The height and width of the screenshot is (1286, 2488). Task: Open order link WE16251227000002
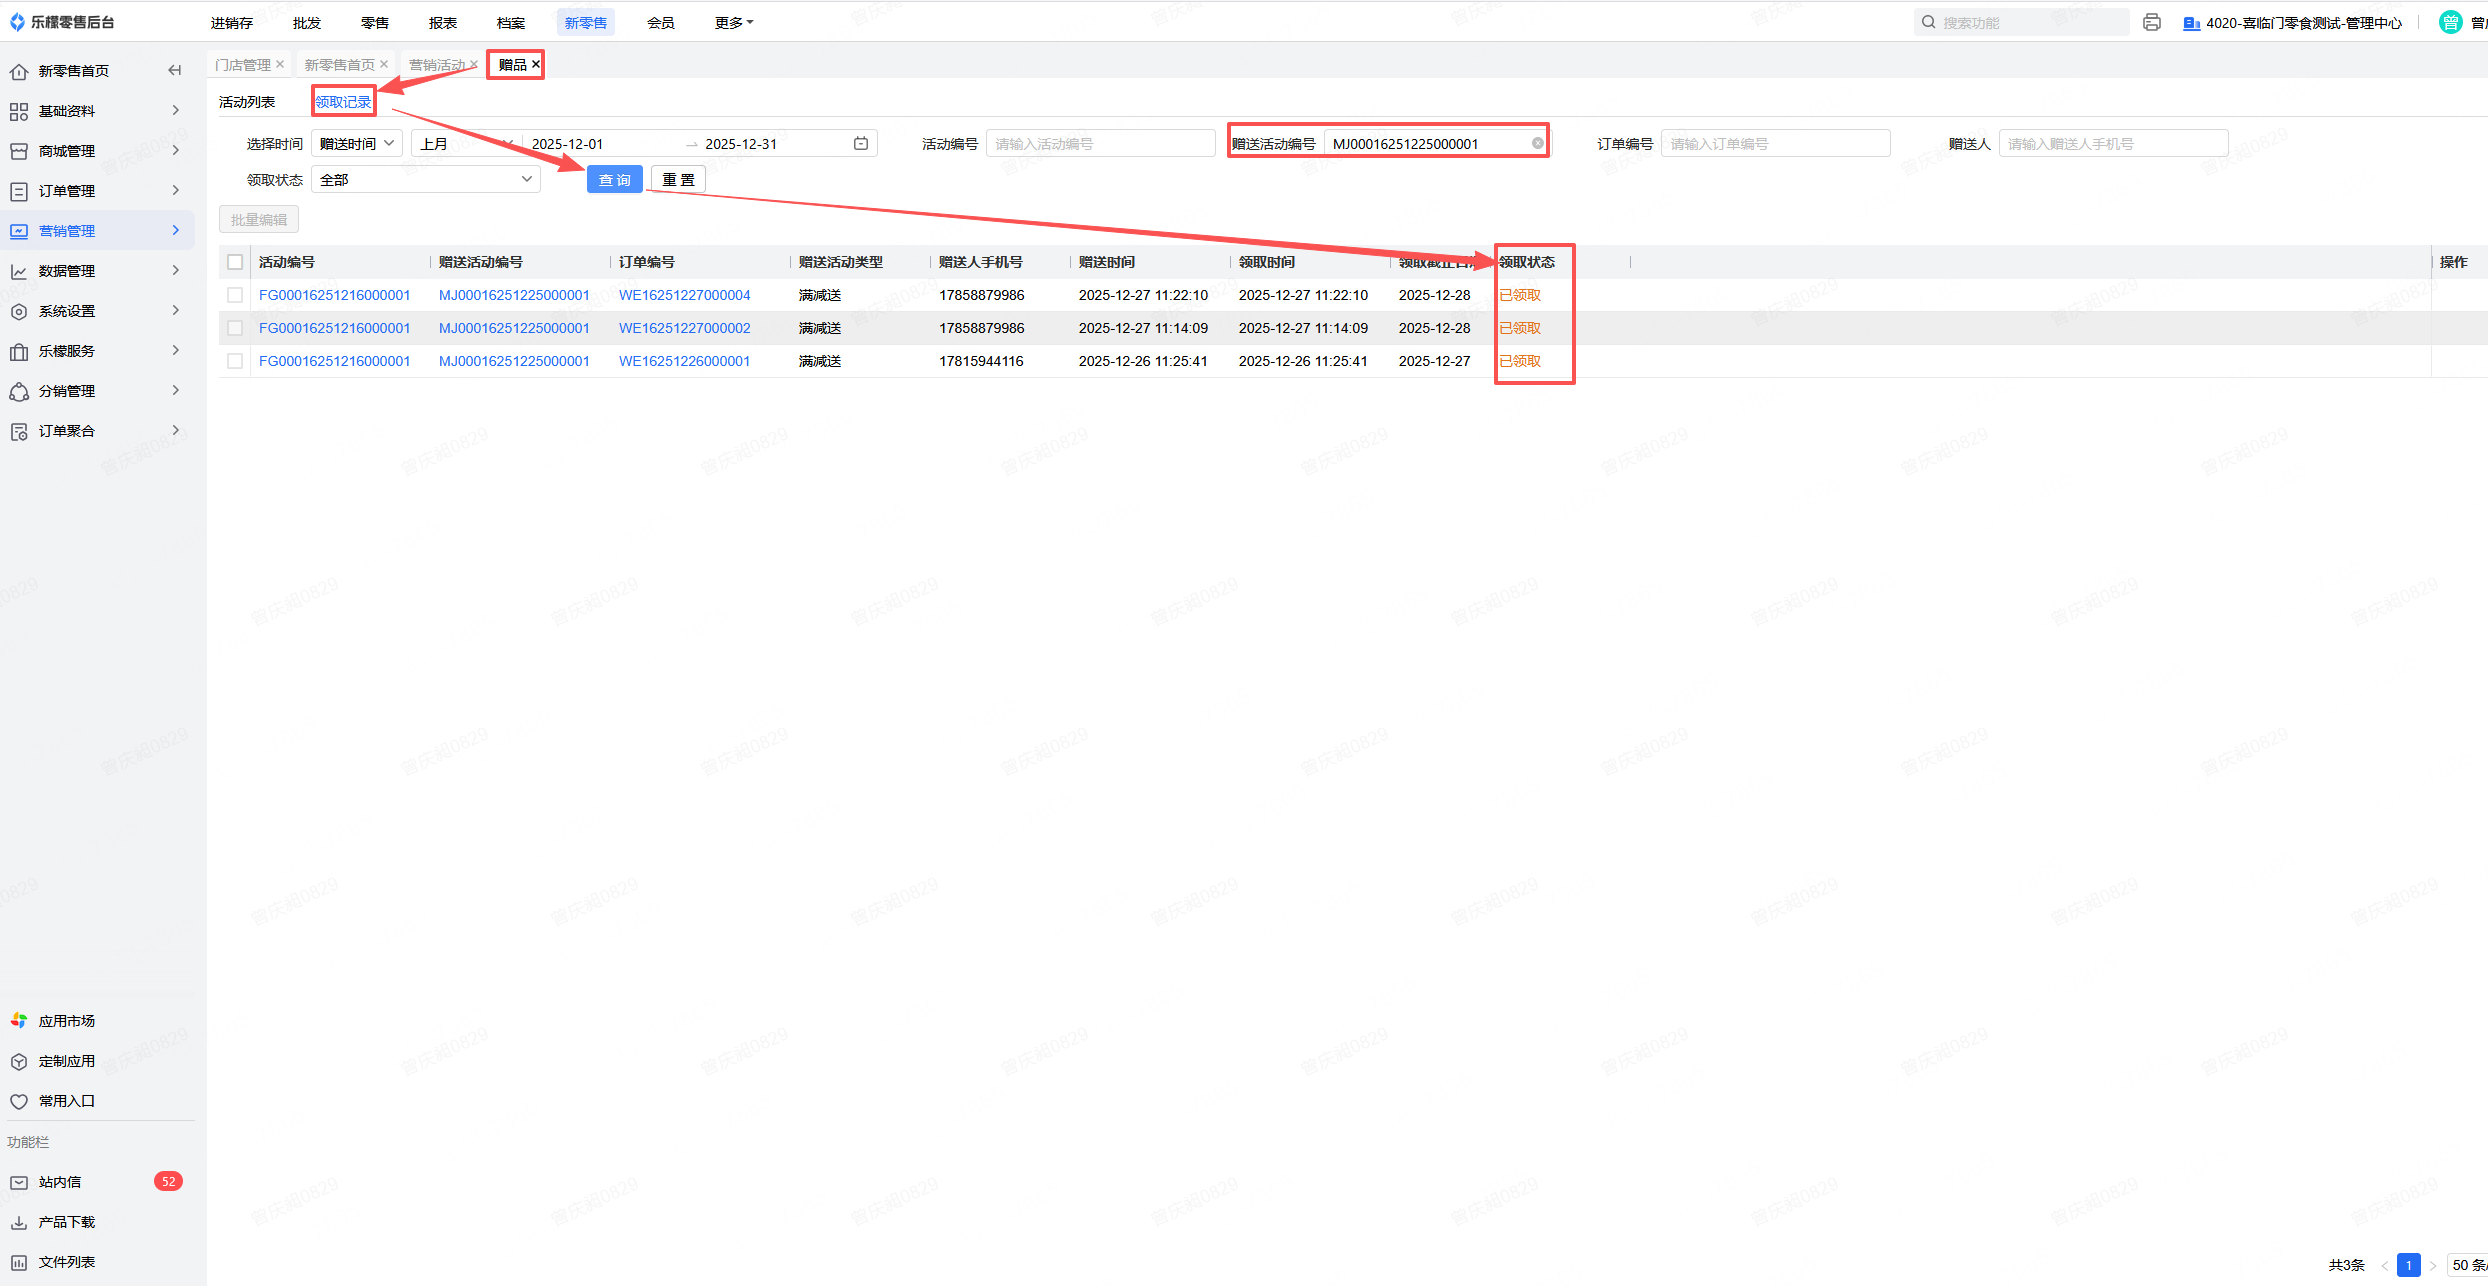point(684,328)
